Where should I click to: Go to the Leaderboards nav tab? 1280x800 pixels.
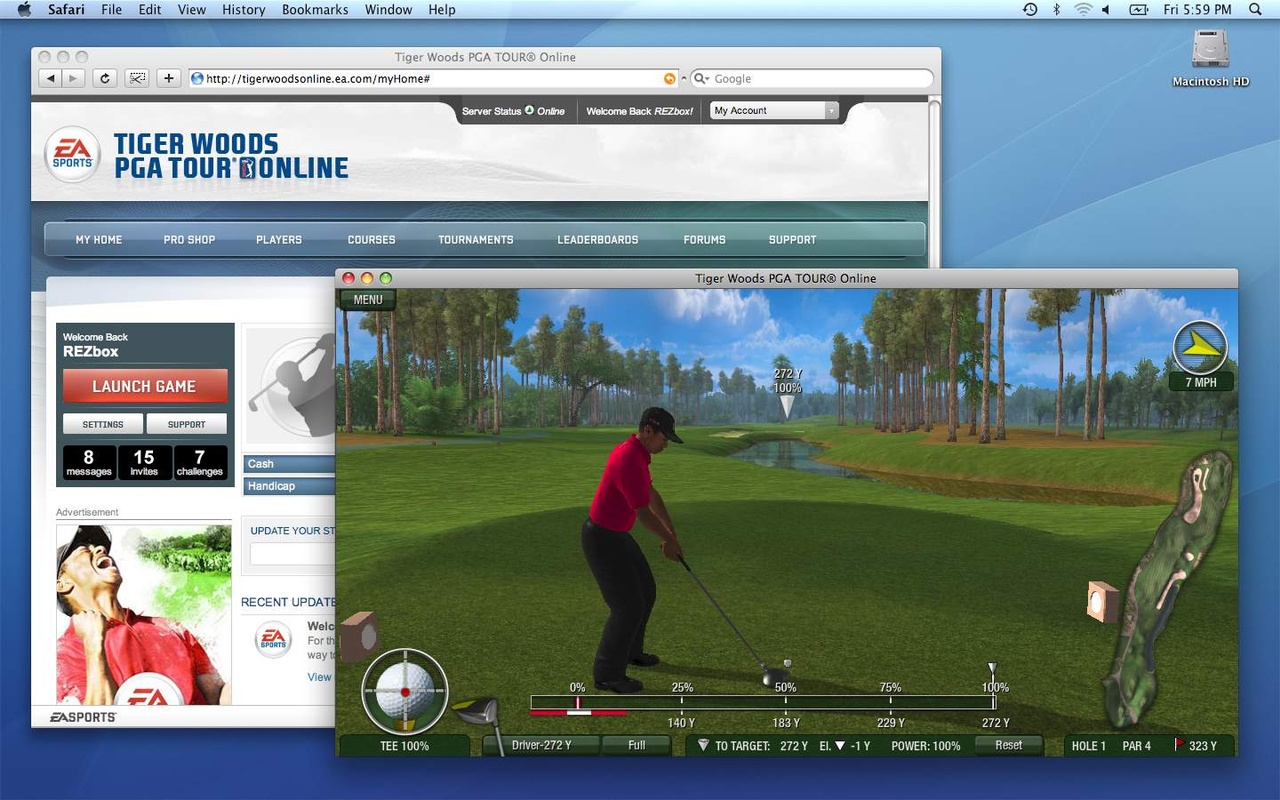[x=597, y=240]
